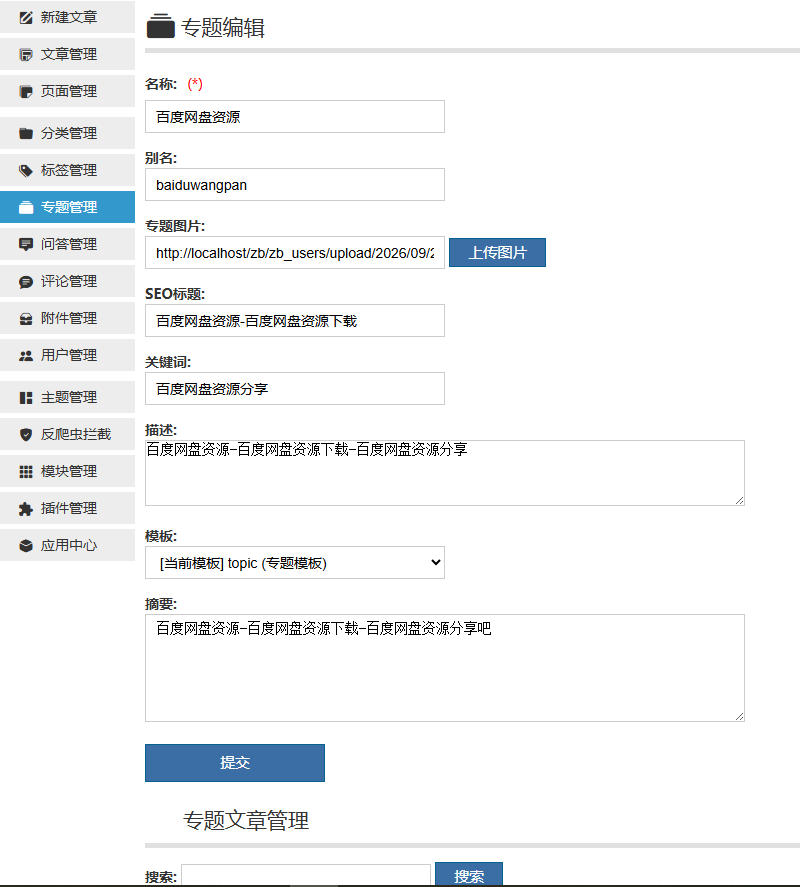Click the 搜索 text input box

pos(306,876)
